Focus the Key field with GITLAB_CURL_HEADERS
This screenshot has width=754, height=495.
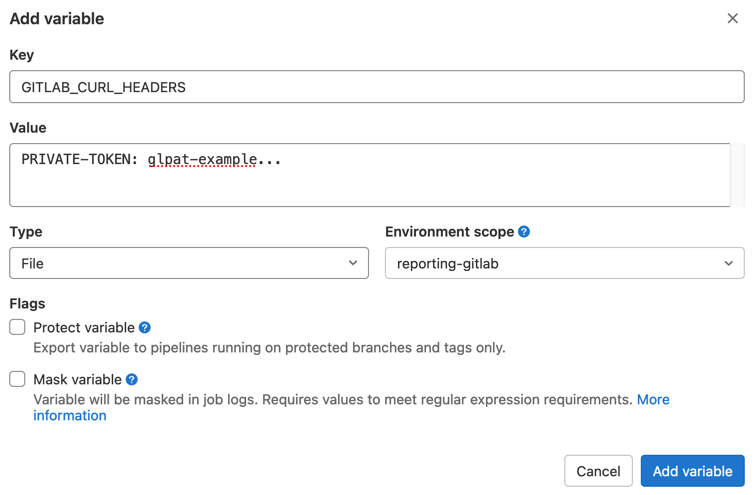[376, 87]
